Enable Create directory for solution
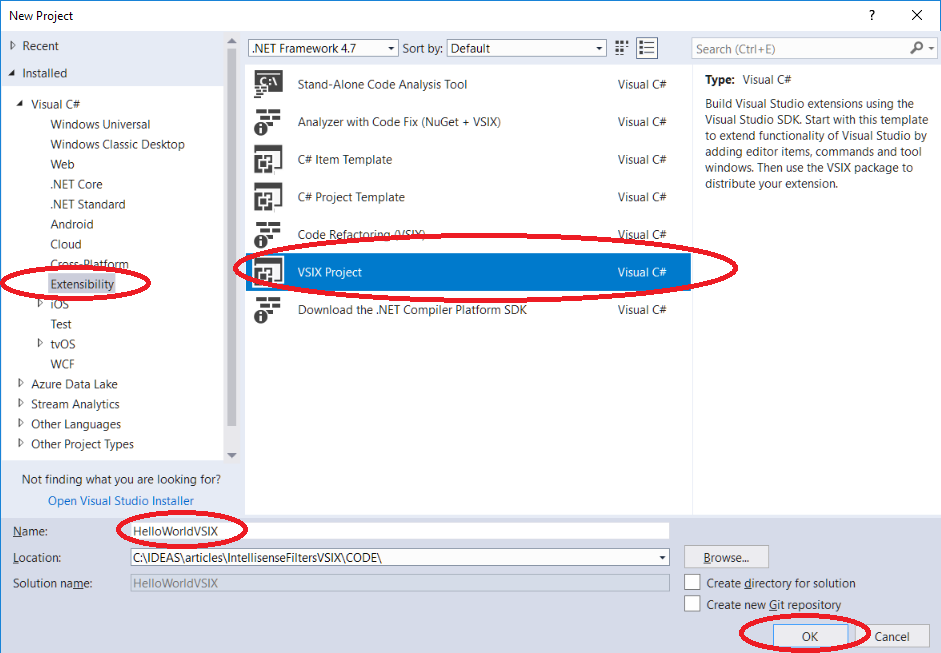This screenshot has width=941, height=653. pos(692,582)
